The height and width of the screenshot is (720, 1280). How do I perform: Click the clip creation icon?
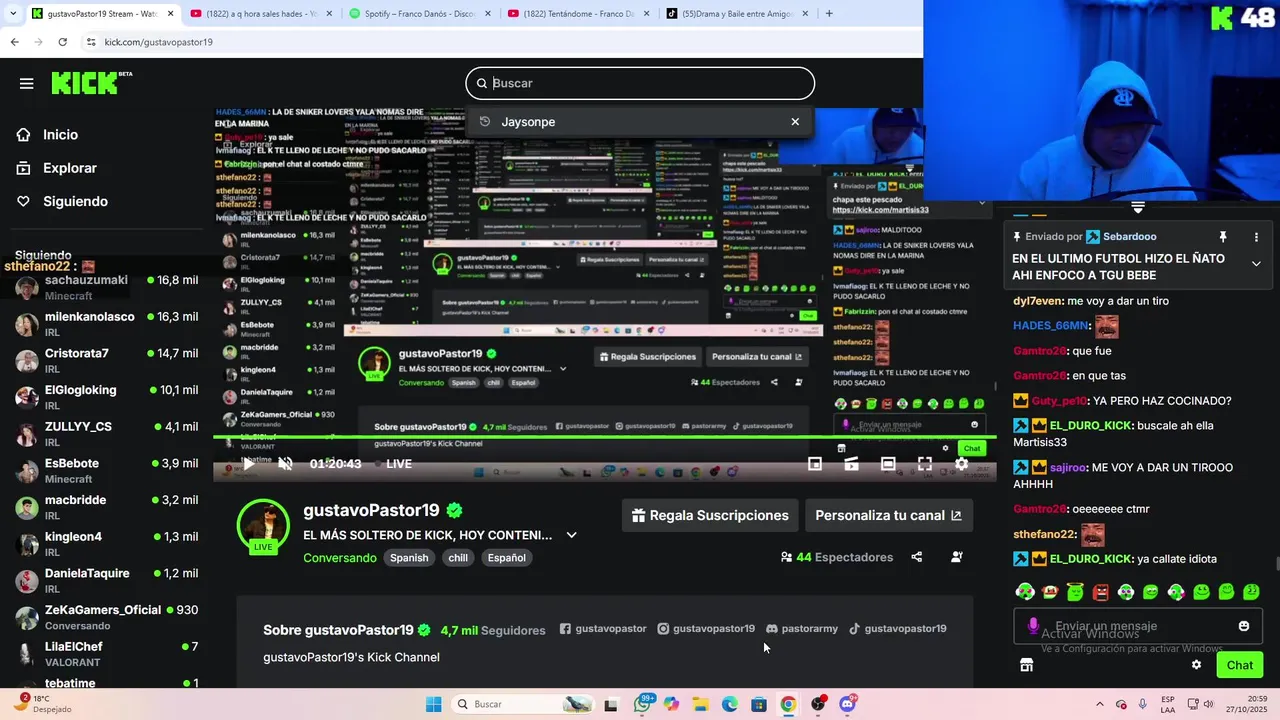(x=851, y=464)
